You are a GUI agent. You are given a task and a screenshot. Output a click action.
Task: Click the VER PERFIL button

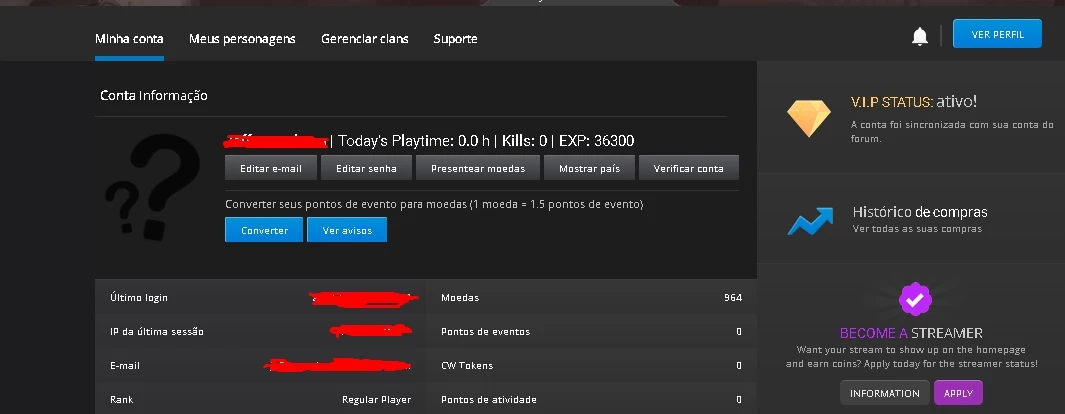[997, 34]
